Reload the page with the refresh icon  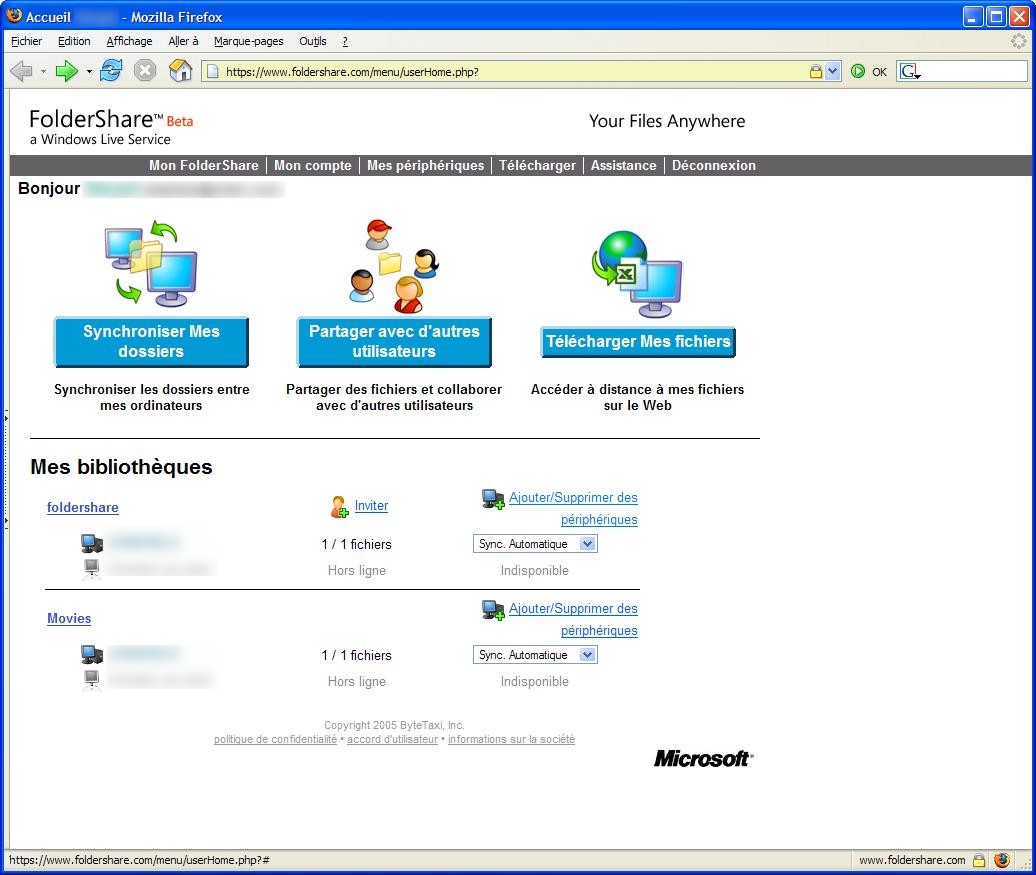click(111, 70)
